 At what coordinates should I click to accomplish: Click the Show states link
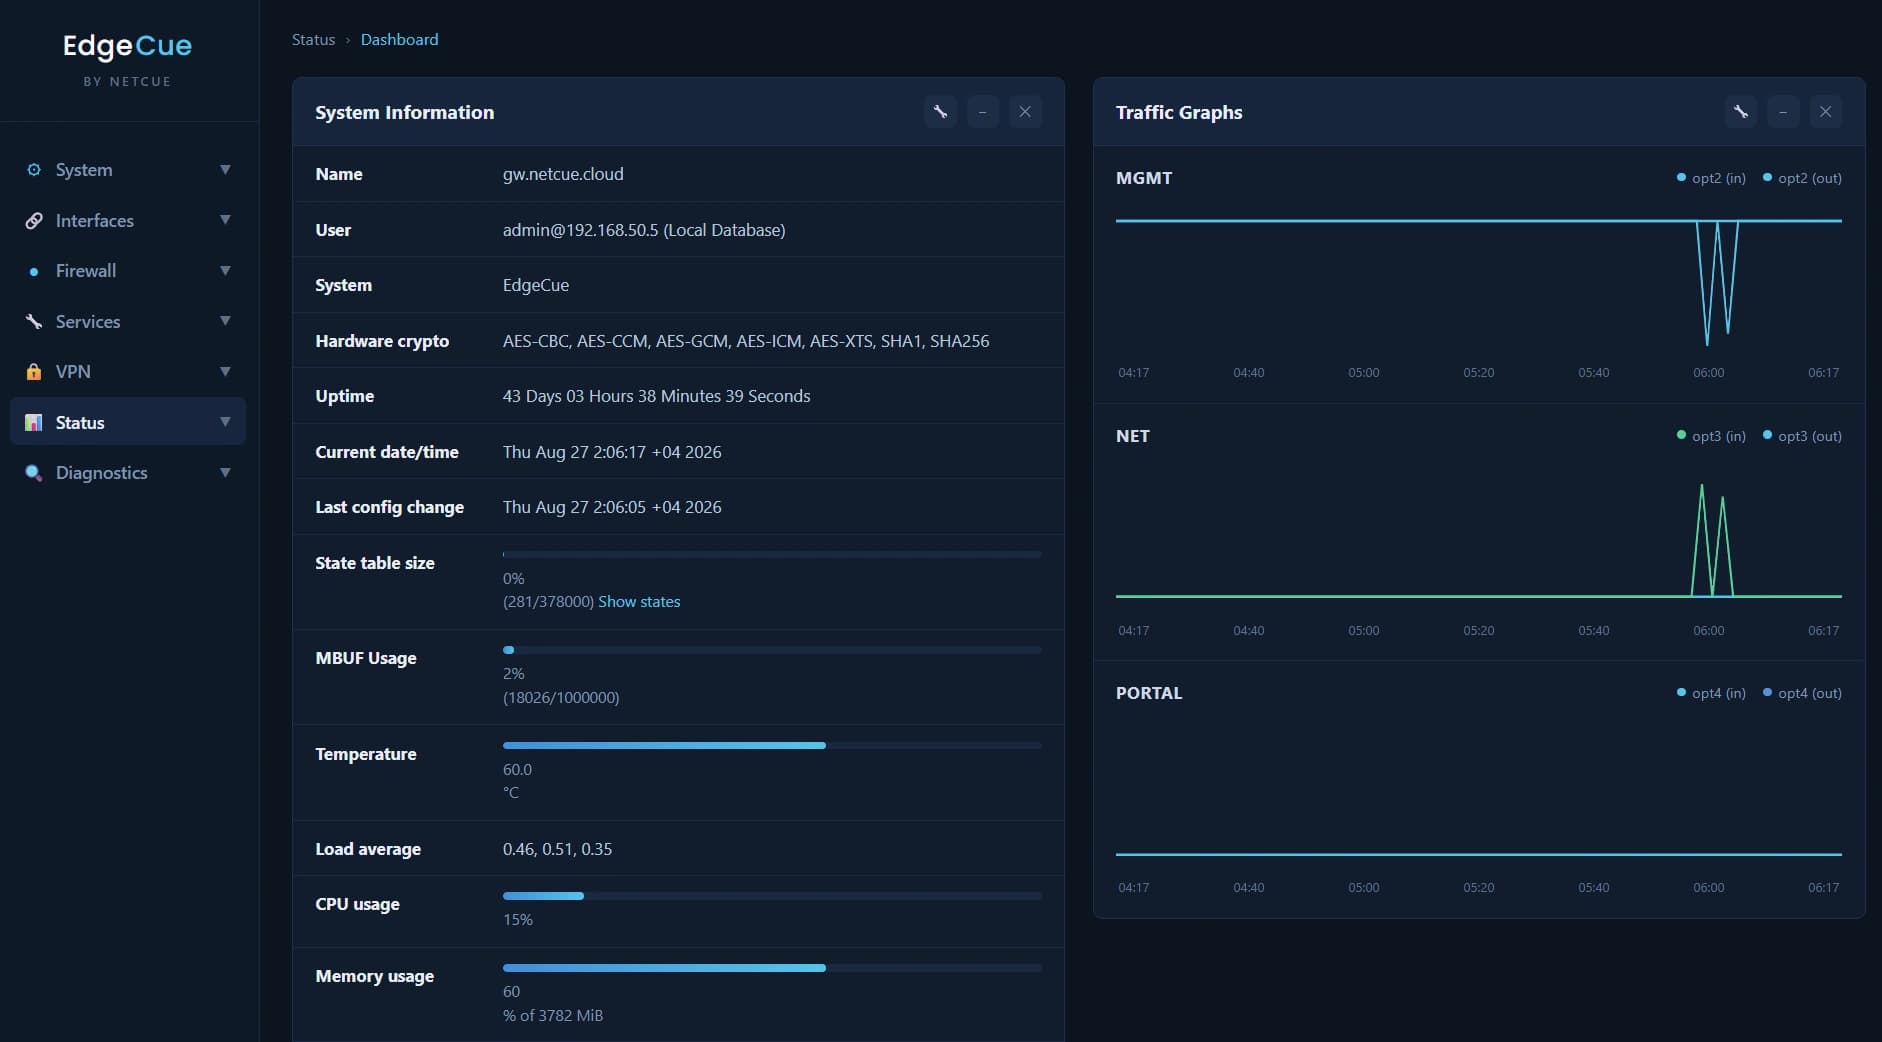pyautogui.click(x=639, y=602)
